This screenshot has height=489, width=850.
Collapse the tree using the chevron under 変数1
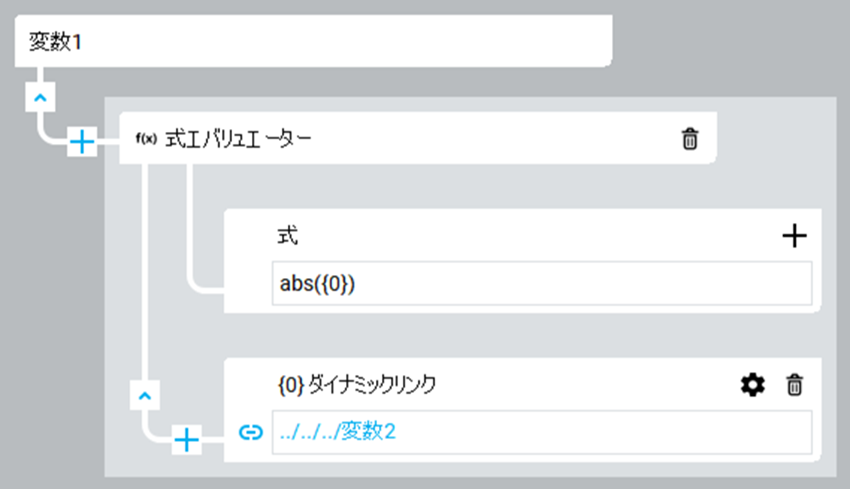38,97
